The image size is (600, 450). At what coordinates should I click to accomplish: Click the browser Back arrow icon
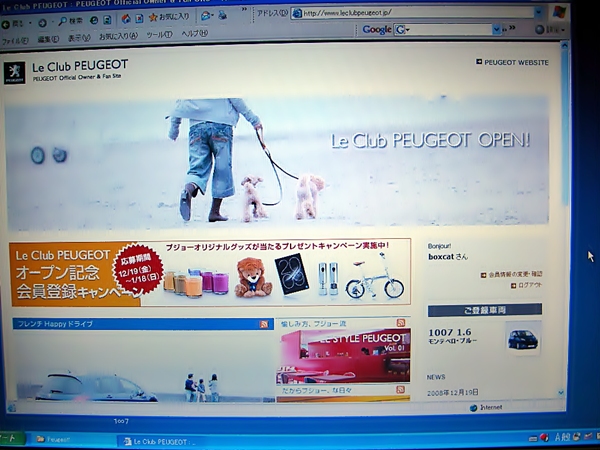point(6,24)
